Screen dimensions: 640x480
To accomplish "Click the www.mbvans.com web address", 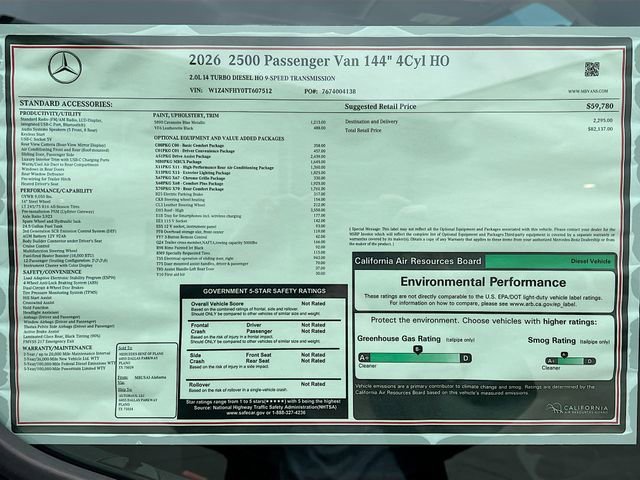I will click(x=588, y=91).
